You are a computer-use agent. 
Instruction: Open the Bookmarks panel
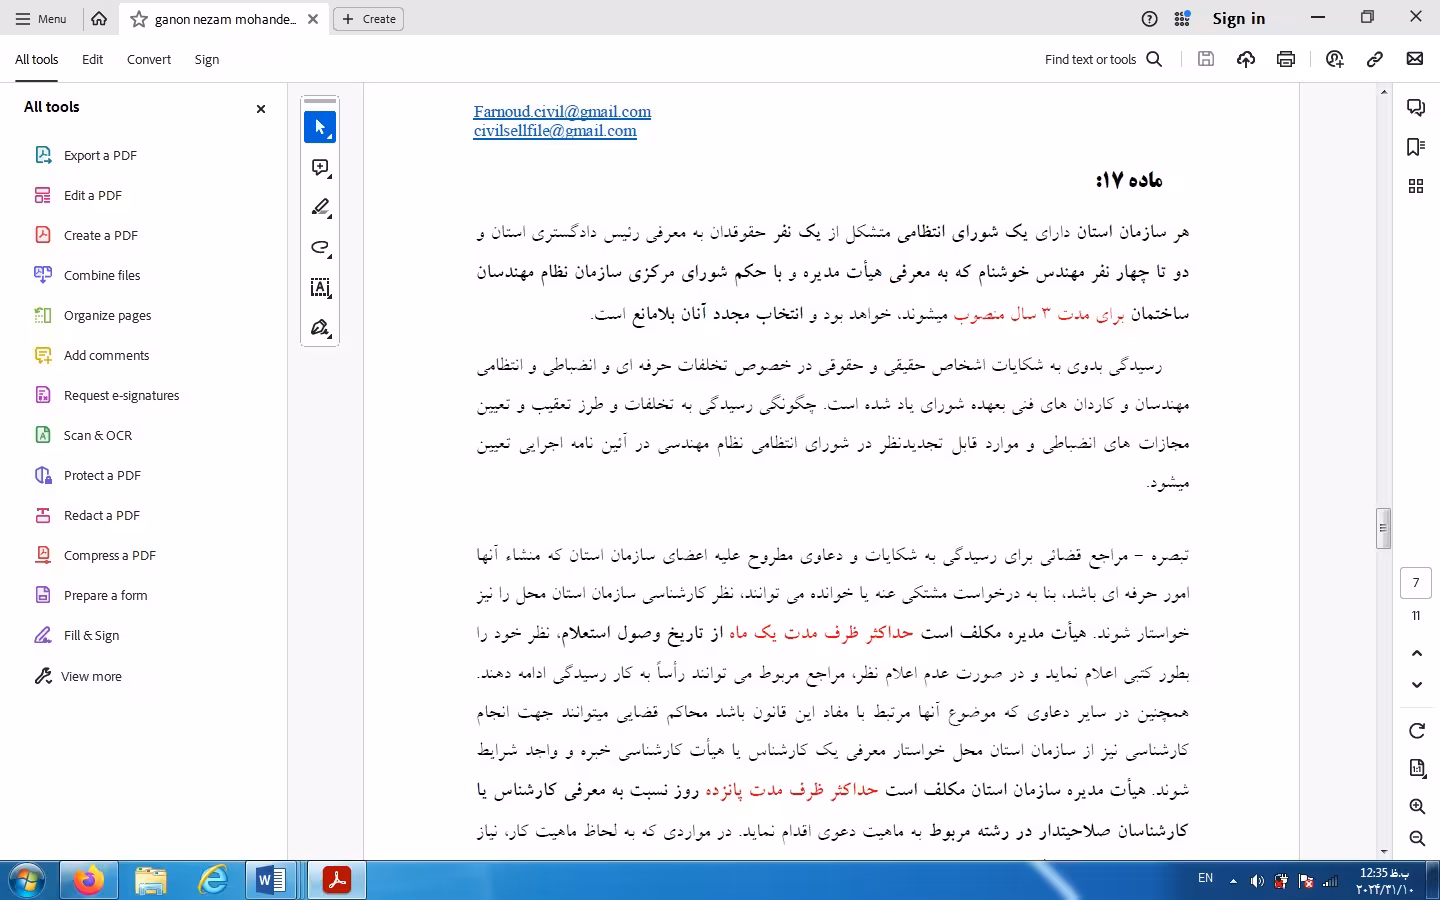click(x=1414, y=147)
